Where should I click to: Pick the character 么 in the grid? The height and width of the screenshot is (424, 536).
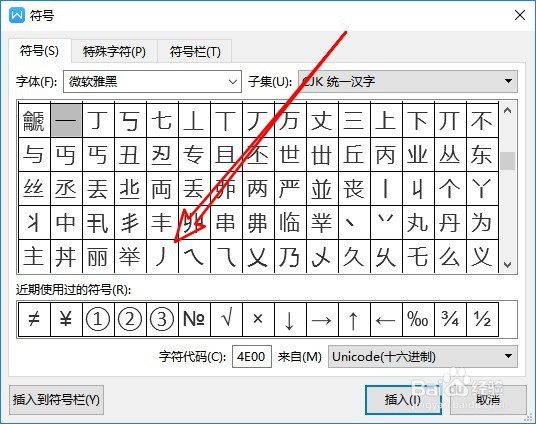(451, 256)
